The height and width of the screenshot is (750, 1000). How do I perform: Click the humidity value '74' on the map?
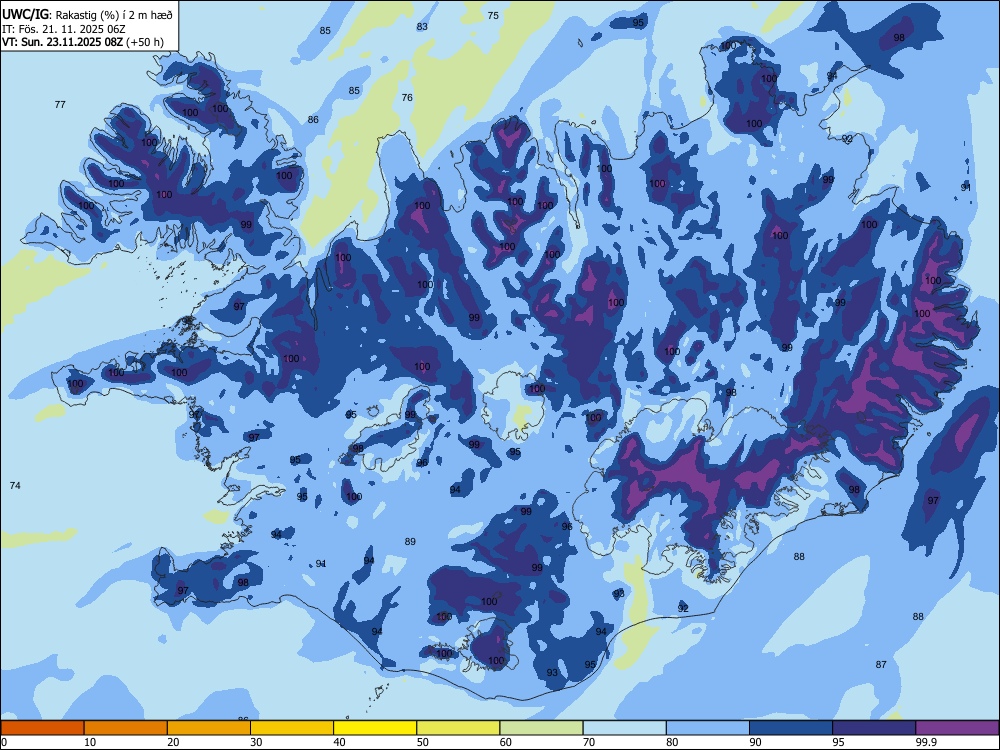click(15, 485)
